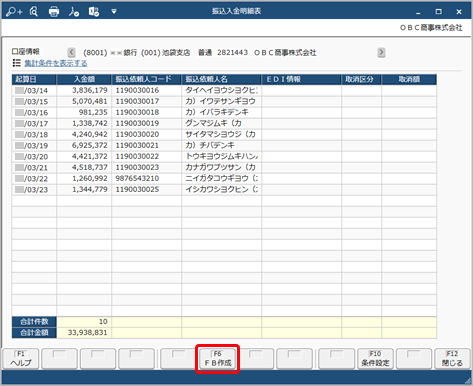Click the printer icon
Viewport: 473px width, 386px height.
click(54, 12)
